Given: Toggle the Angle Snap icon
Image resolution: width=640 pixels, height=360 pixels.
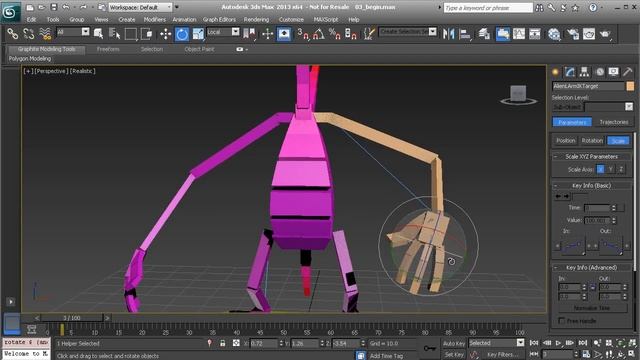Looking at the screenshot, I should pos(319,33).
